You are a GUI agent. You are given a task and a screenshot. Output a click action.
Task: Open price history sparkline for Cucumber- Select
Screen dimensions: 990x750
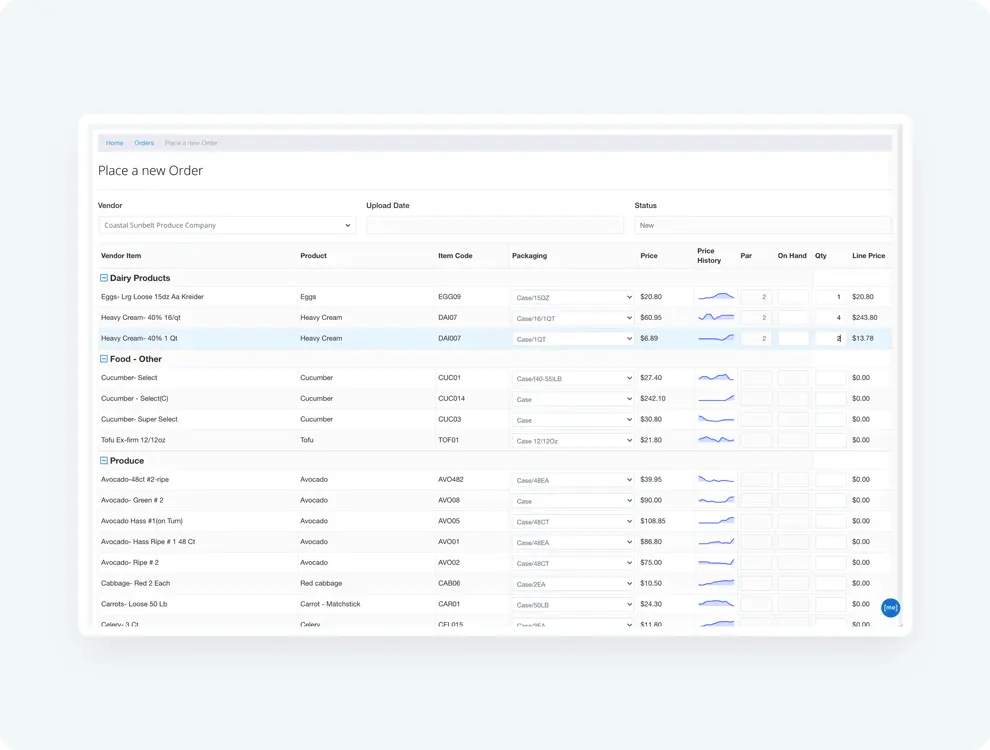click(x=715, y=378)
